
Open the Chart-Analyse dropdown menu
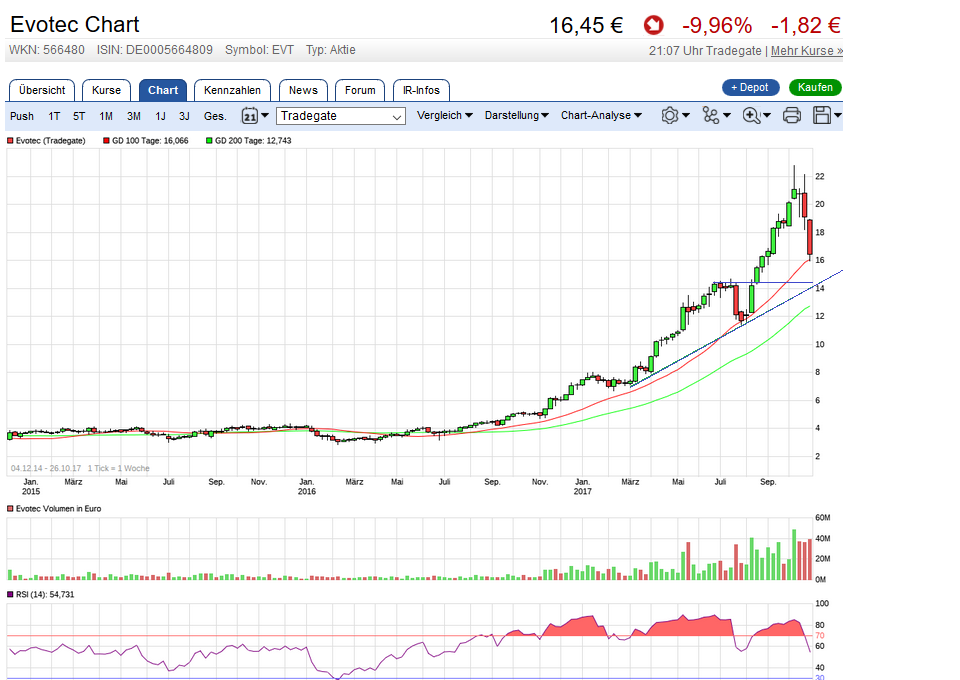(601, 115)
